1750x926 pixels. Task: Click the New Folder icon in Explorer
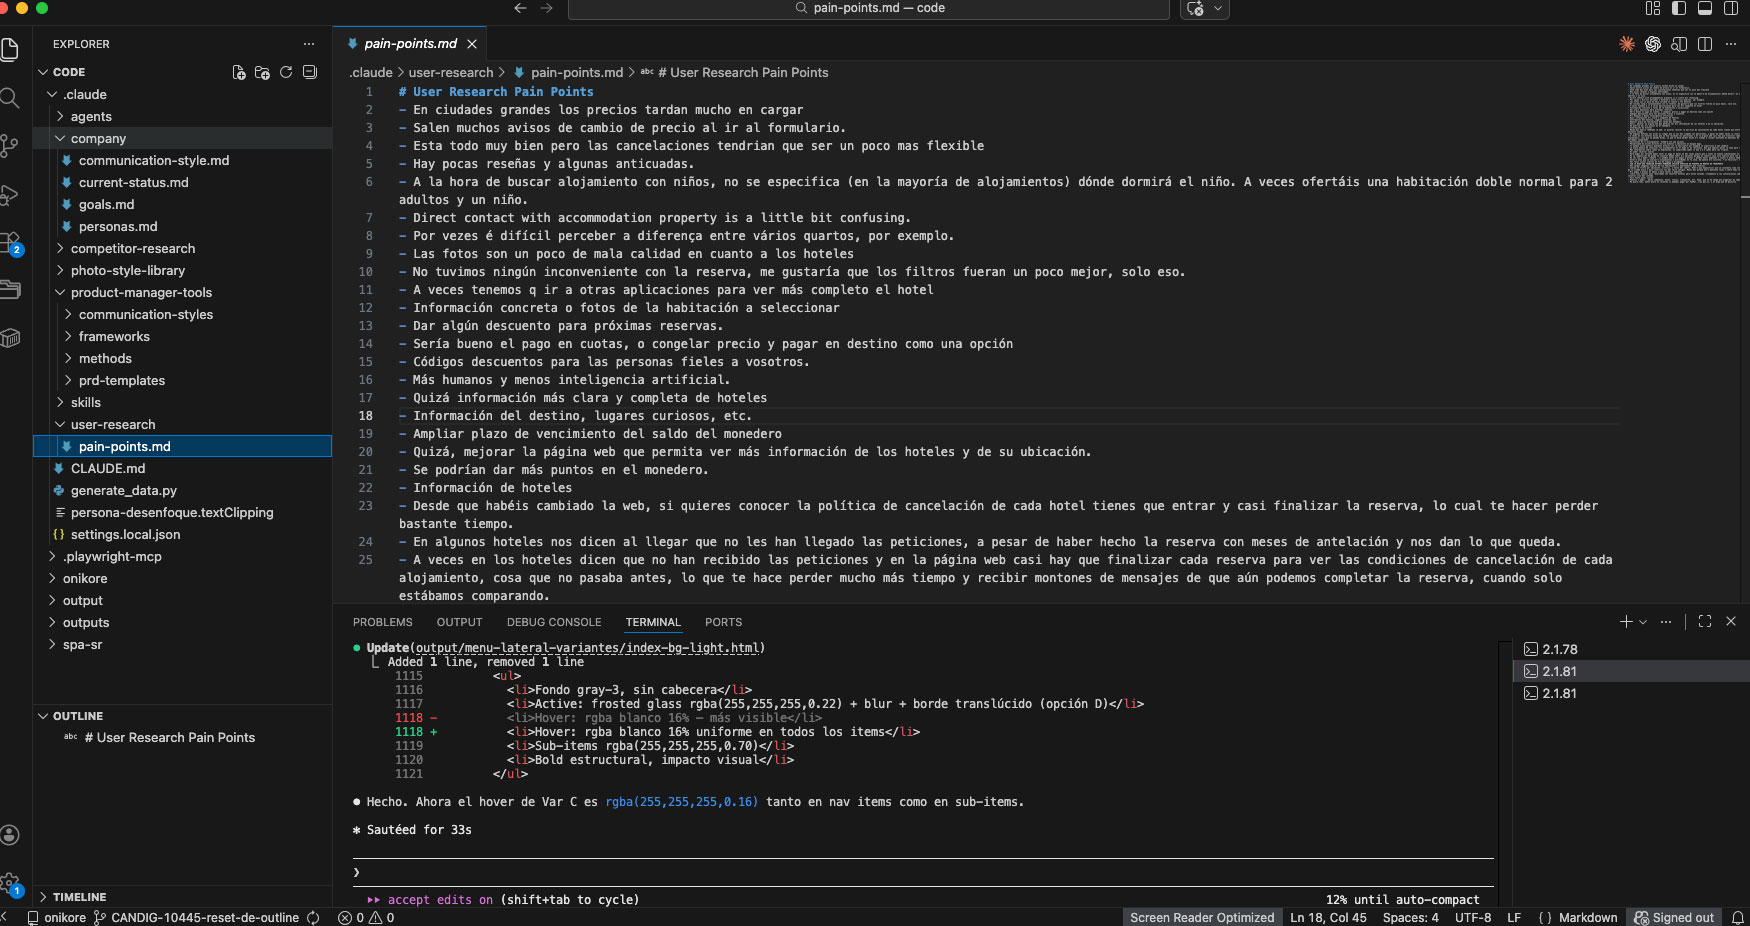(x=262, y=72)
